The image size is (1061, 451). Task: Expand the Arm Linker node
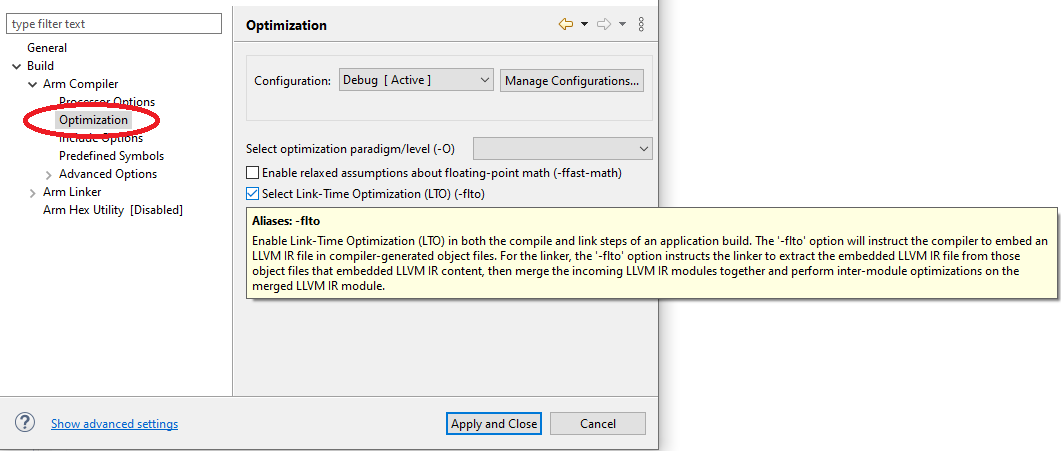pyautogui.click(x=32, y=192)
